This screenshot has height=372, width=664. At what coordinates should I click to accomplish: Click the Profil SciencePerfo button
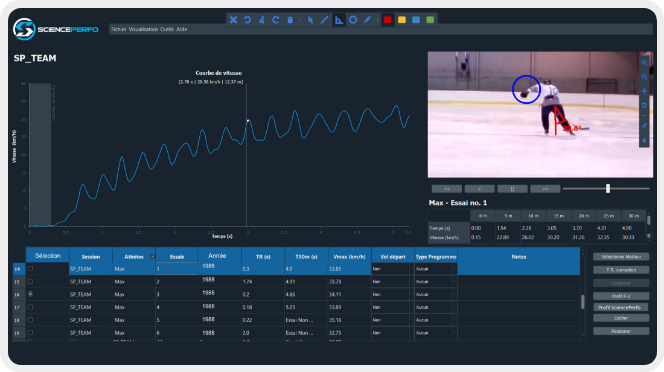click(x=621, y=307)
